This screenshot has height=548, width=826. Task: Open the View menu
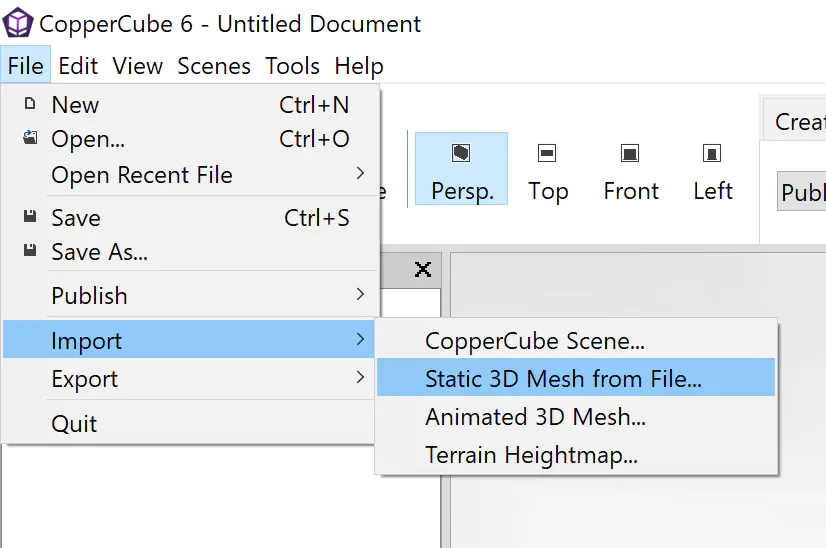coord(137,66)
